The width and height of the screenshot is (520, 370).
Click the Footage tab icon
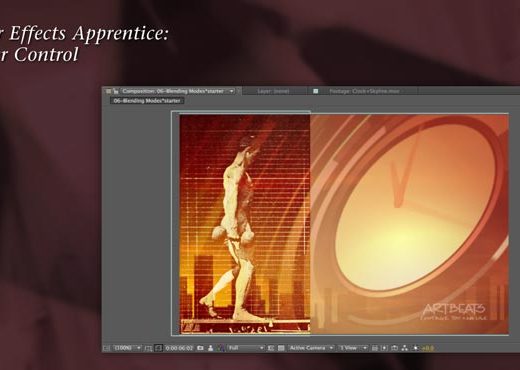[x=315, y=91]
